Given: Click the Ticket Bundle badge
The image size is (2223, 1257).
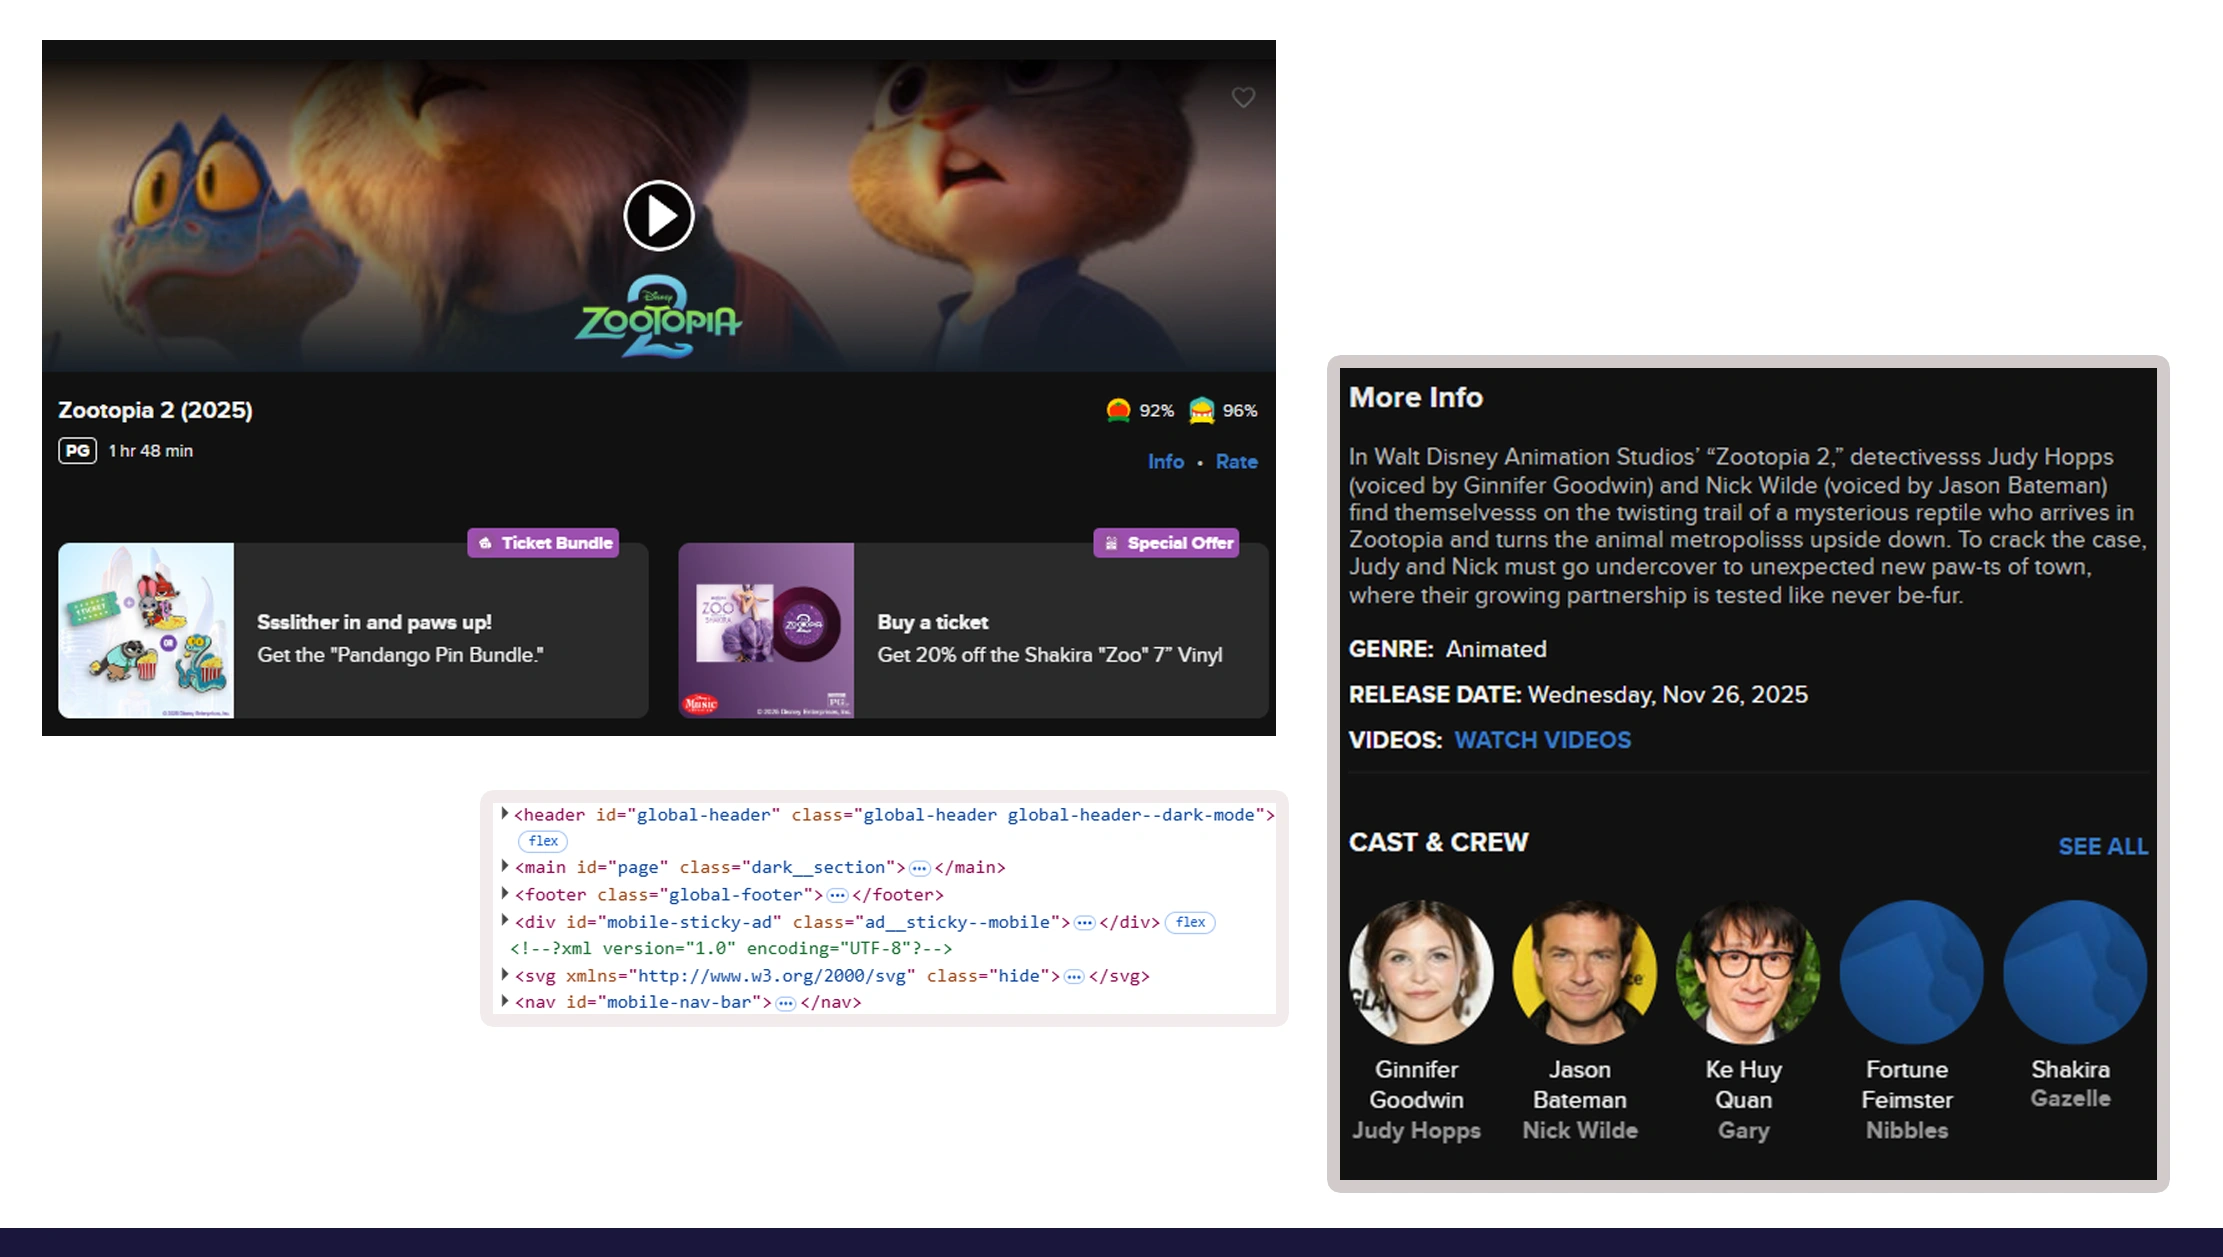Looking at the screenshot, I should point(543,543).
